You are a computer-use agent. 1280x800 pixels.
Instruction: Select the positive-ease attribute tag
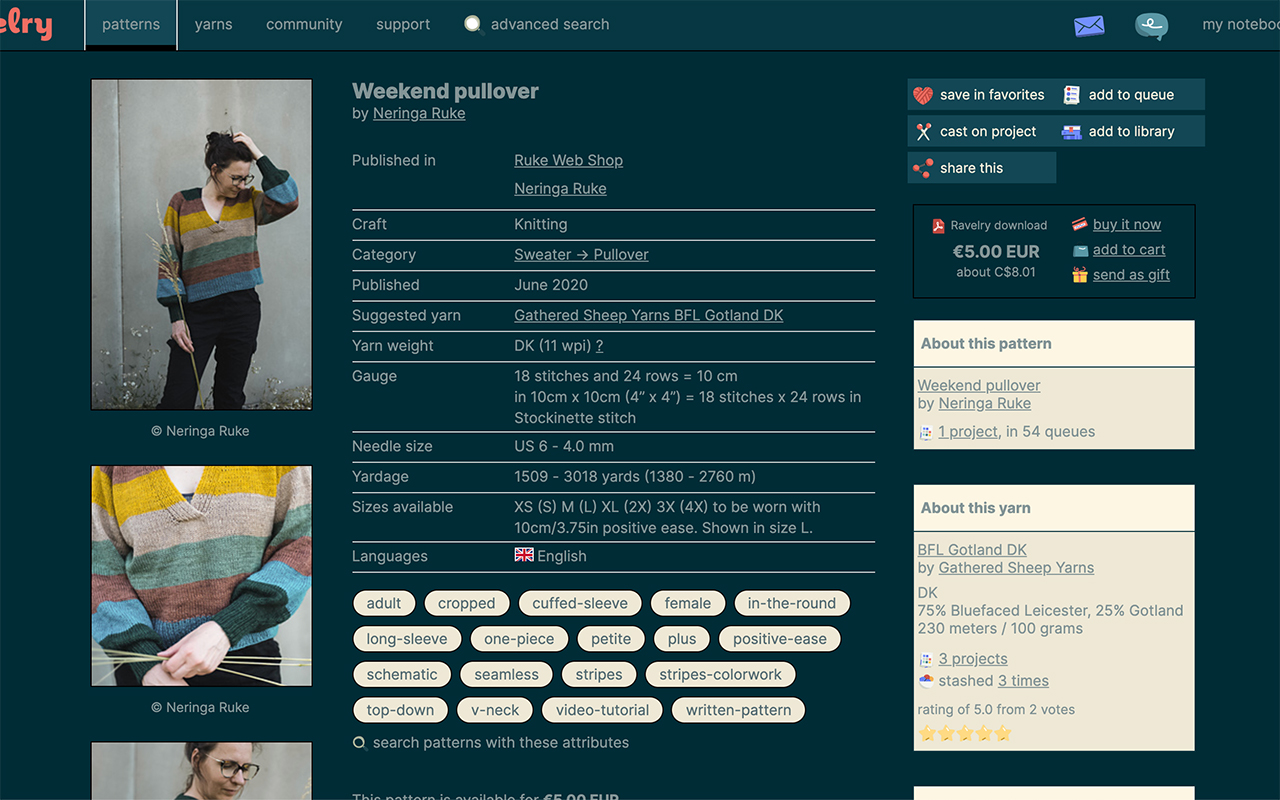780,639
